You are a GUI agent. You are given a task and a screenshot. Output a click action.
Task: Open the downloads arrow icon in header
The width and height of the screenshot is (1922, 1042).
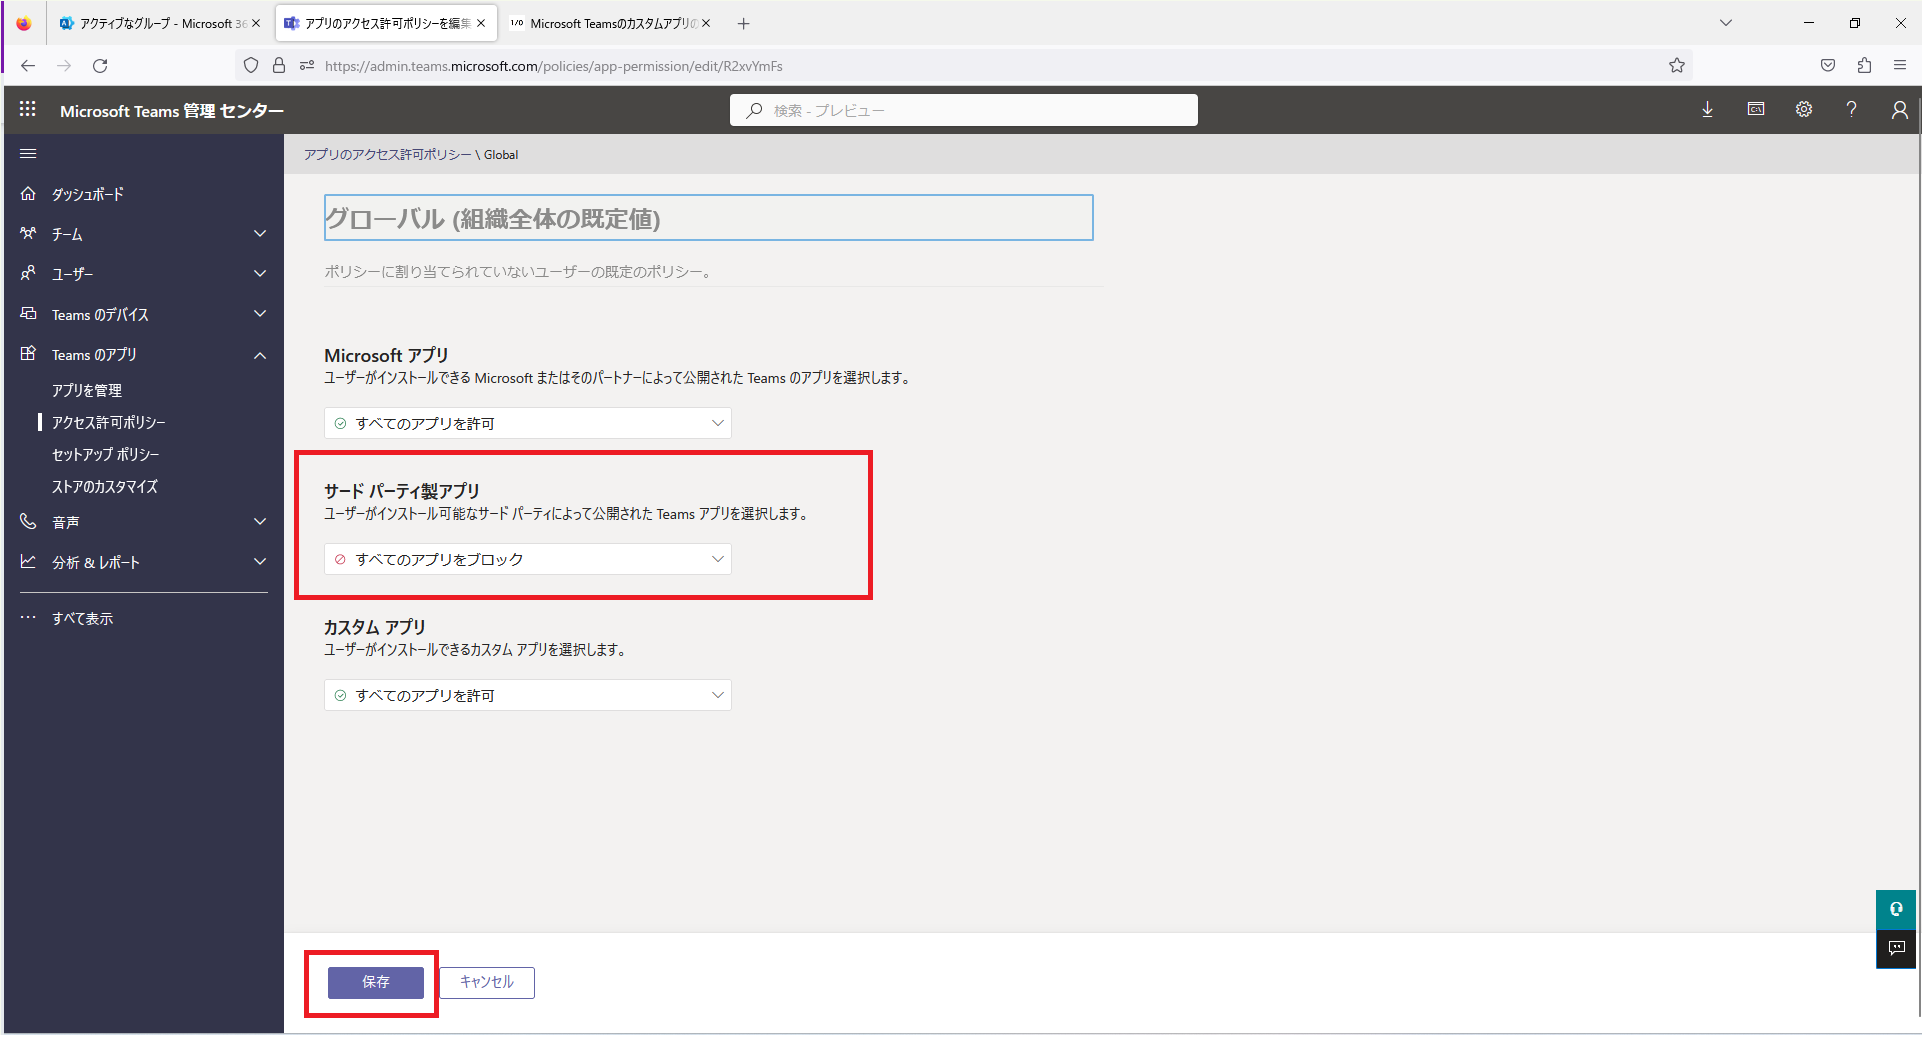click(1708, 110)
